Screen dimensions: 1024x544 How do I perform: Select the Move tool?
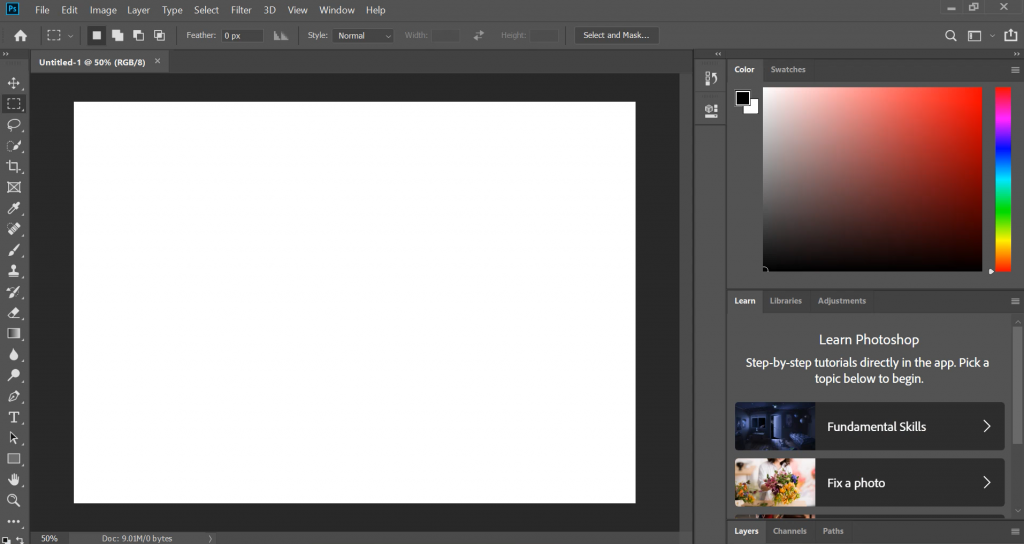pyautogui.click(x=14, y=83)
